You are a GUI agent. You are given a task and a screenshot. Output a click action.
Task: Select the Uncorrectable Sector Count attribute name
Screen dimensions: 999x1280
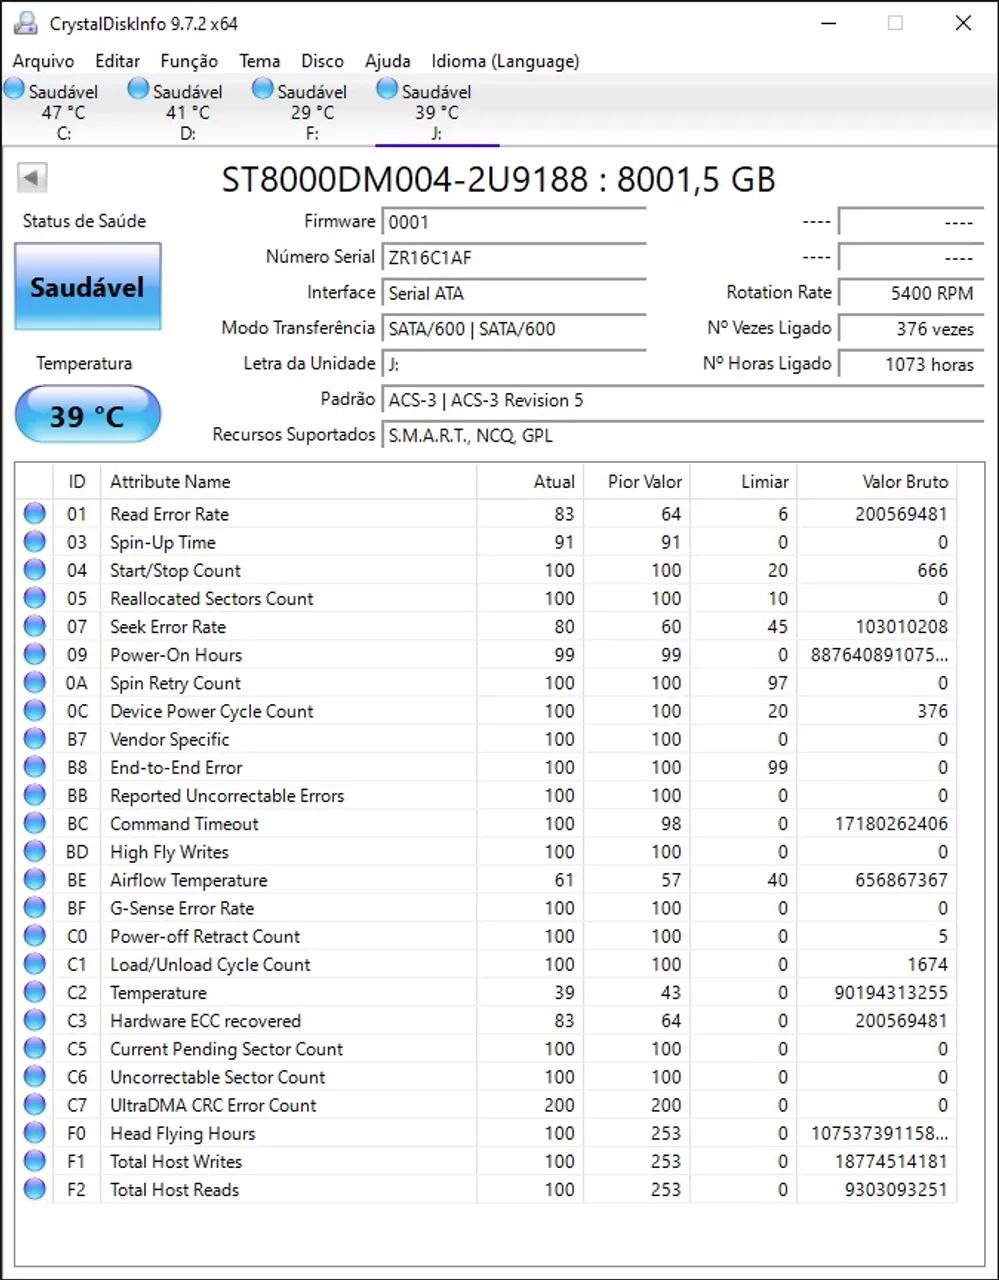218,1077
